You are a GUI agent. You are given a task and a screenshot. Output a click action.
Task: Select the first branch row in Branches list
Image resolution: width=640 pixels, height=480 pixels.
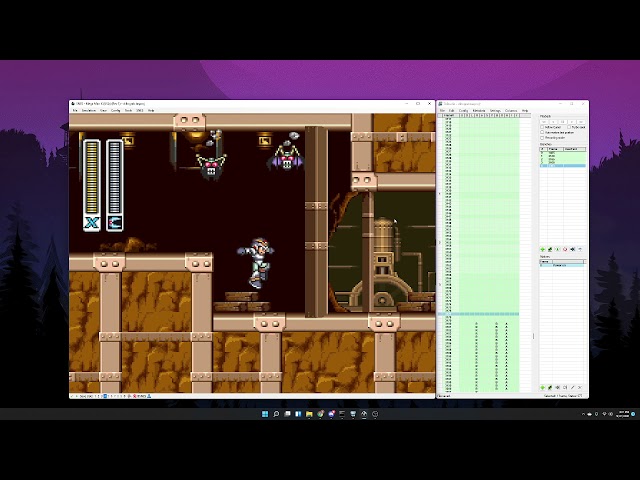pyautogui.click(x=563, y=153)
